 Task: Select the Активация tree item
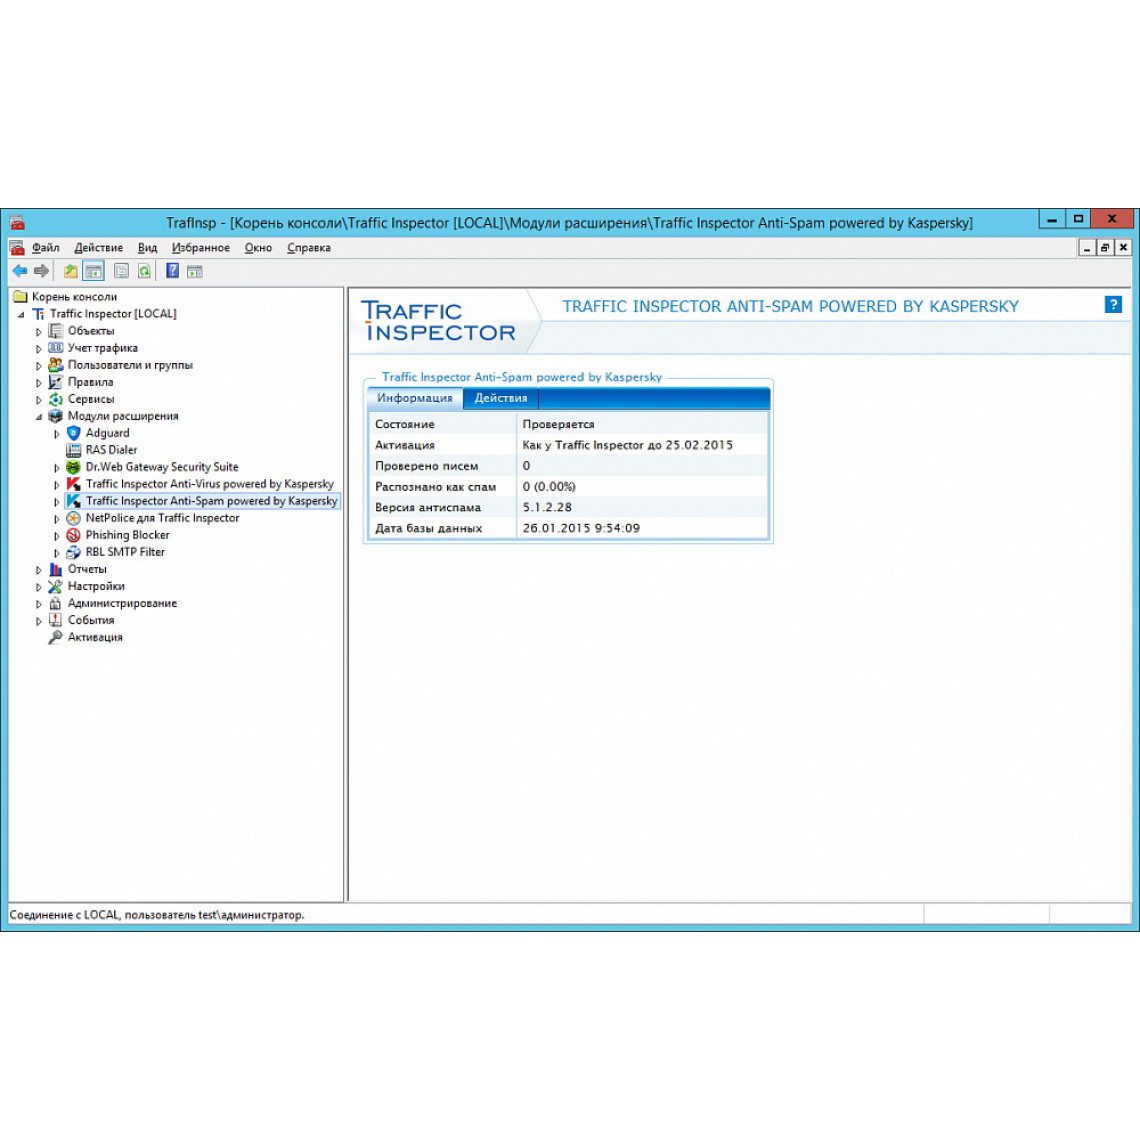pos(95,637)
